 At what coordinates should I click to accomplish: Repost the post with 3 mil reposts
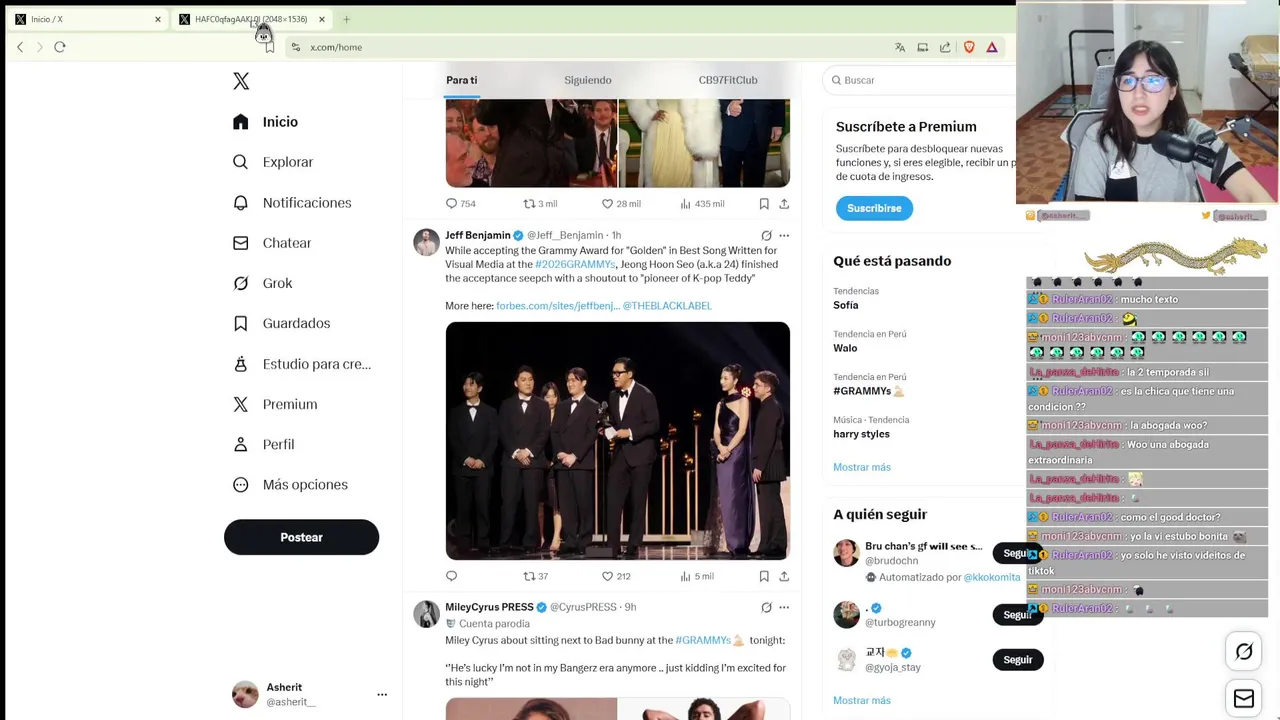(x=540, y=204)
